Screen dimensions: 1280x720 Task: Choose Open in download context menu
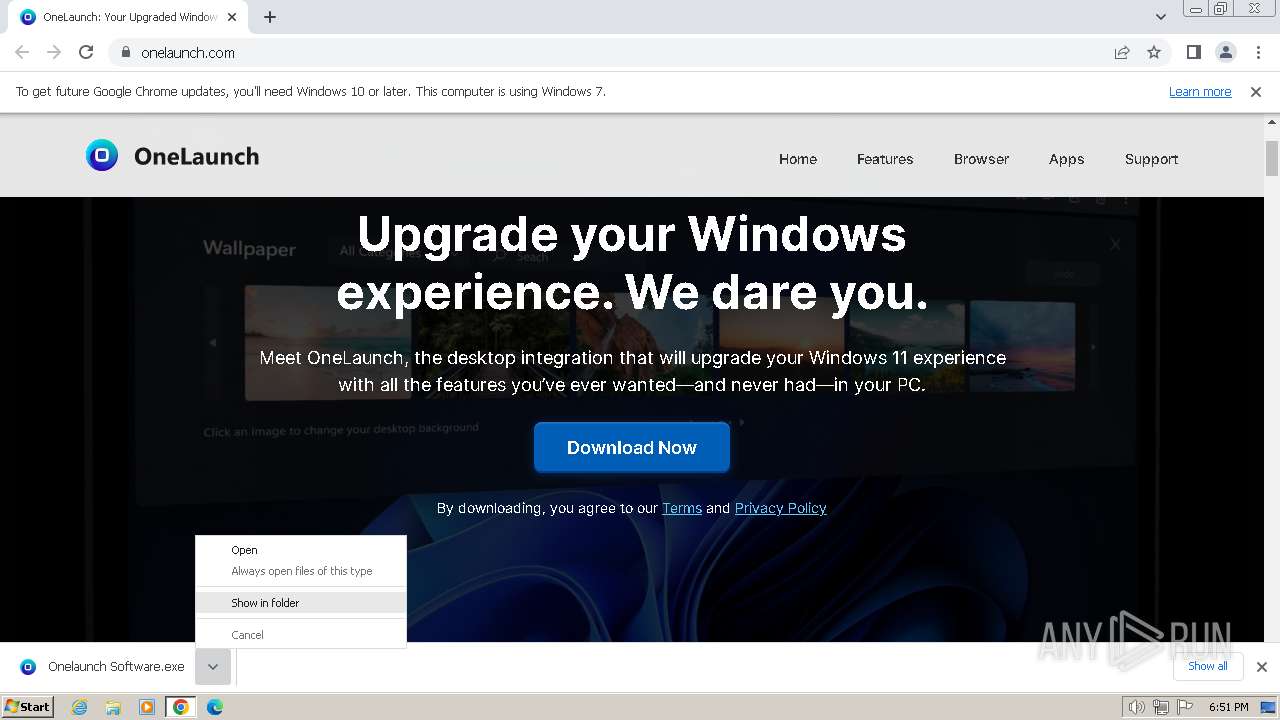point(301,550)
